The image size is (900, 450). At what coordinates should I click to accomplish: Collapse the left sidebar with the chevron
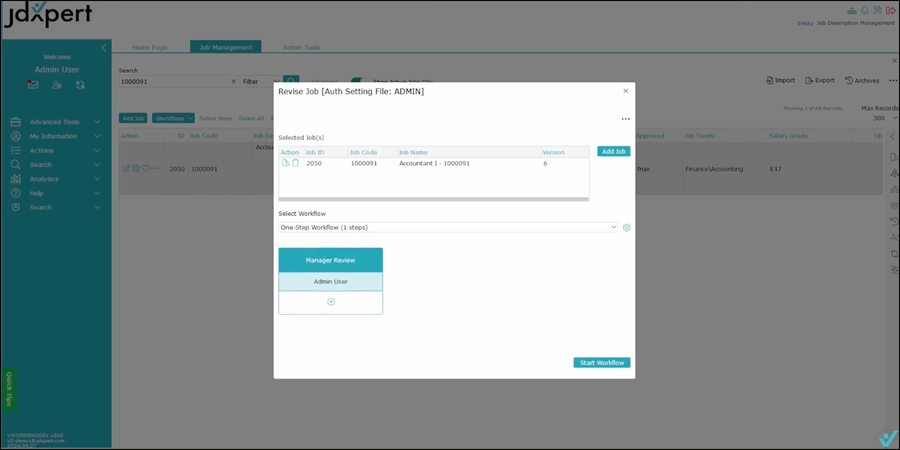(104, 47)
